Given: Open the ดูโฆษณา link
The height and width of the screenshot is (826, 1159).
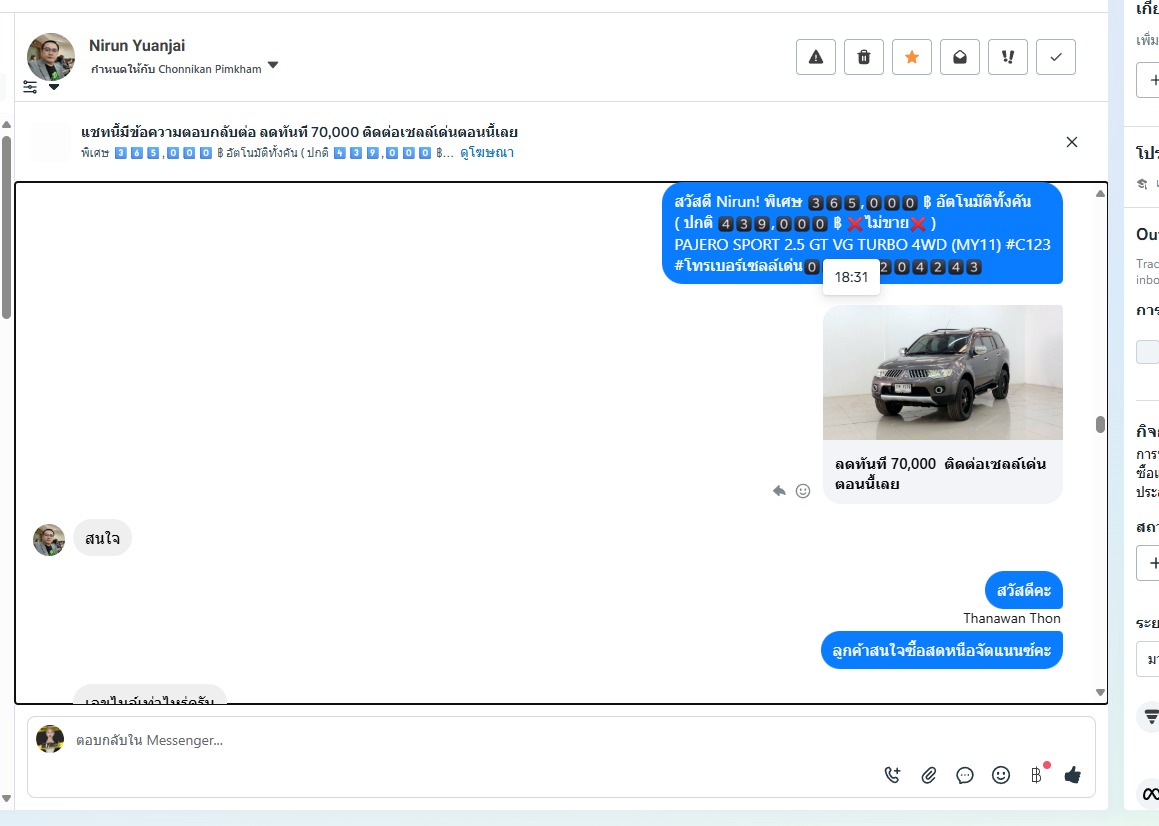Looking at the screenshot, I should (486, 153).
